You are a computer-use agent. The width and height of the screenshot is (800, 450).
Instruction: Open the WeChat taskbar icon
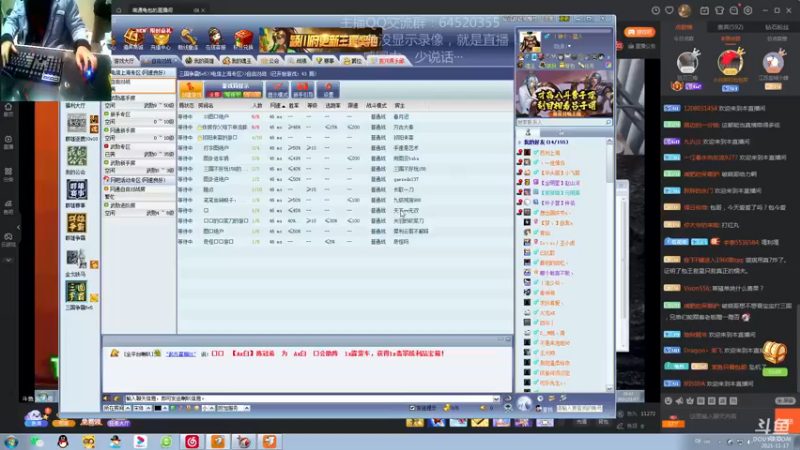pos(37,441)
